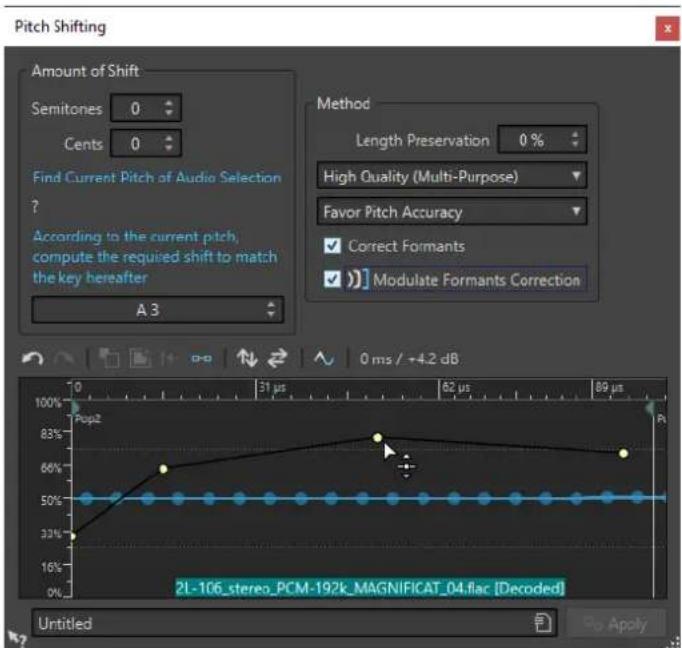The height and width of the screenshot is (648, 682).
Task: Click the 0 ms / +4.2 dB readout
Action: [x=409, y=359]
